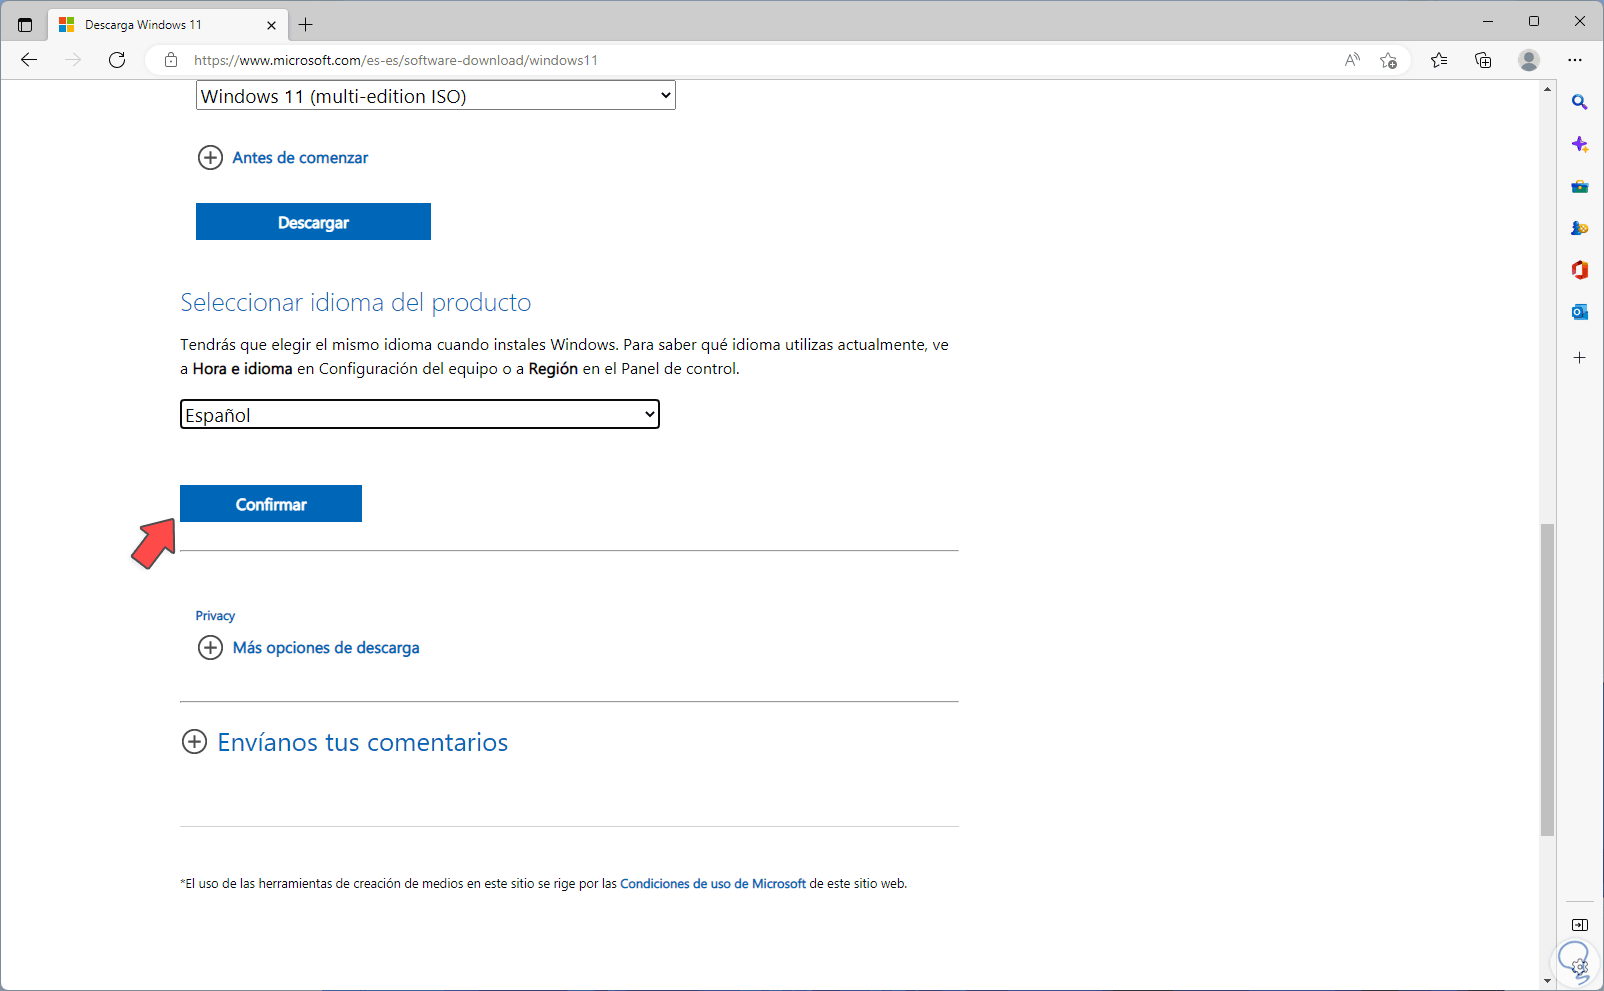Open the sidebar Search icon
Viewport: 1604px width, 991px height.
1580,102
